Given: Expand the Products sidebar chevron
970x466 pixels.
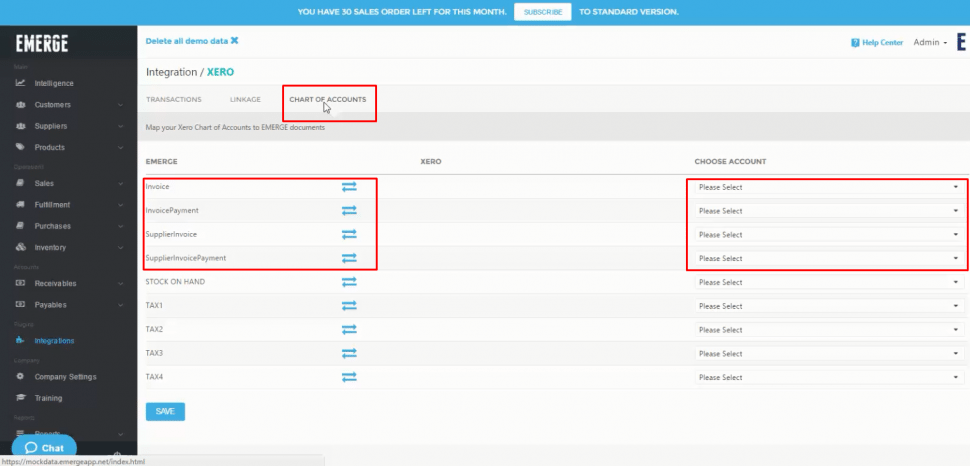Looking at the screenshot, I should coord(121,147).
